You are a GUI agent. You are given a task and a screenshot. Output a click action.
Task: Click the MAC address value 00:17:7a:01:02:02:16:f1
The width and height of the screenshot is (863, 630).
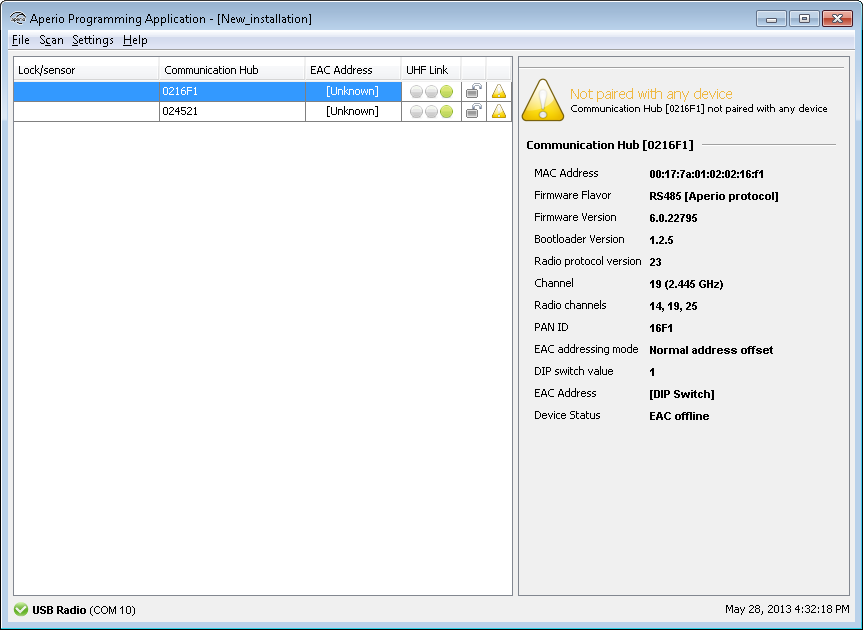pyautogui.click(x=707, y=174)
